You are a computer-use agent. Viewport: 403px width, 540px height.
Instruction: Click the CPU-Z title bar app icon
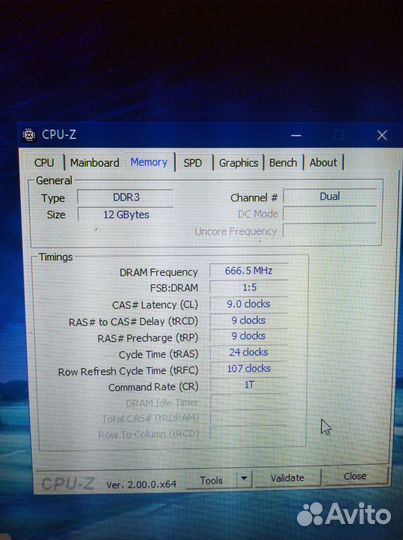[29, 135]
